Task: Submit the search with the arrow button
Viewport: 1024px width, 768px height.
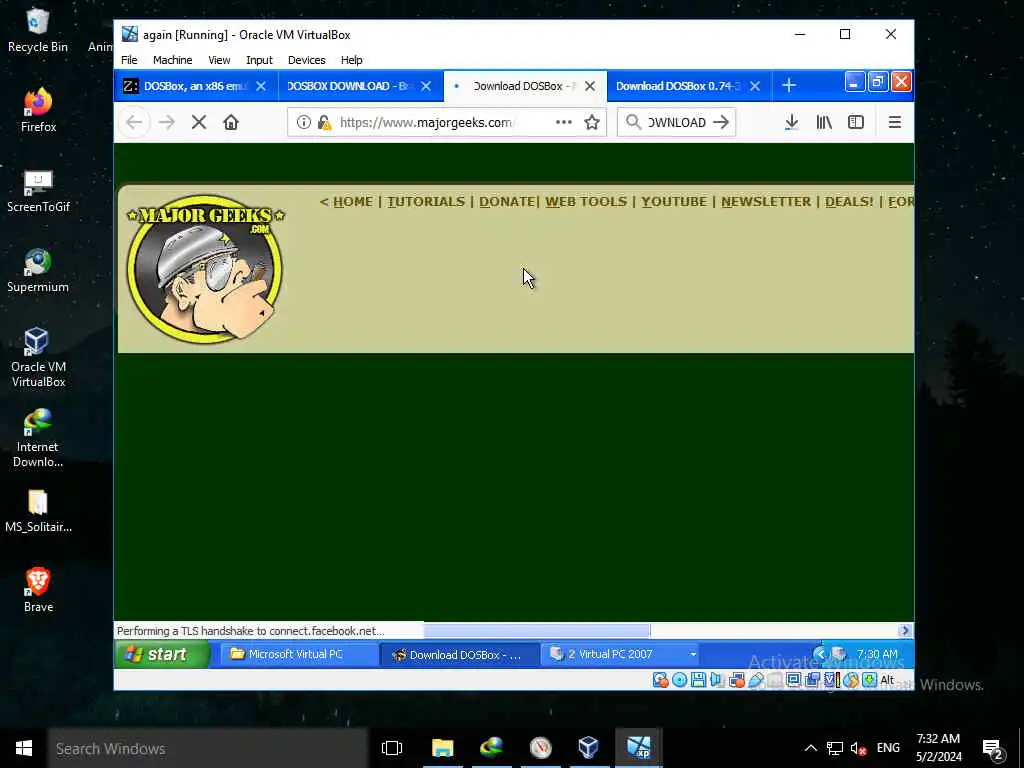Action: 721,122
